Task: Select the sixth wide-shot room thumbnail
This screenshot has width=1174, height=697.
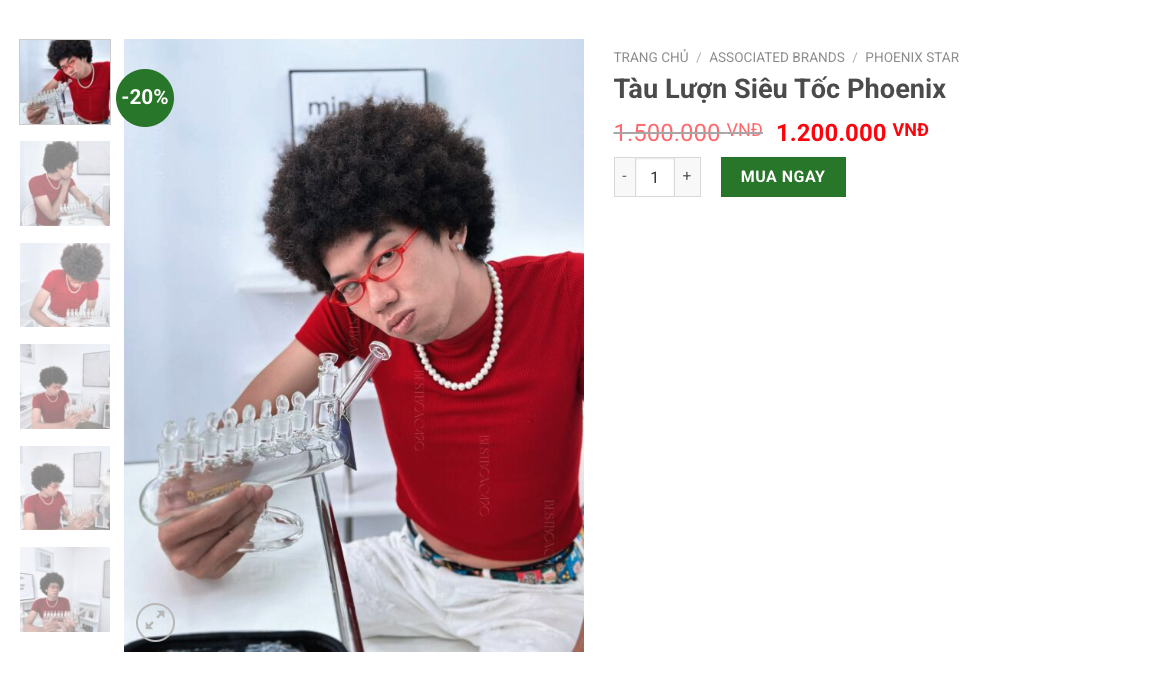Action: pos(65,590)
